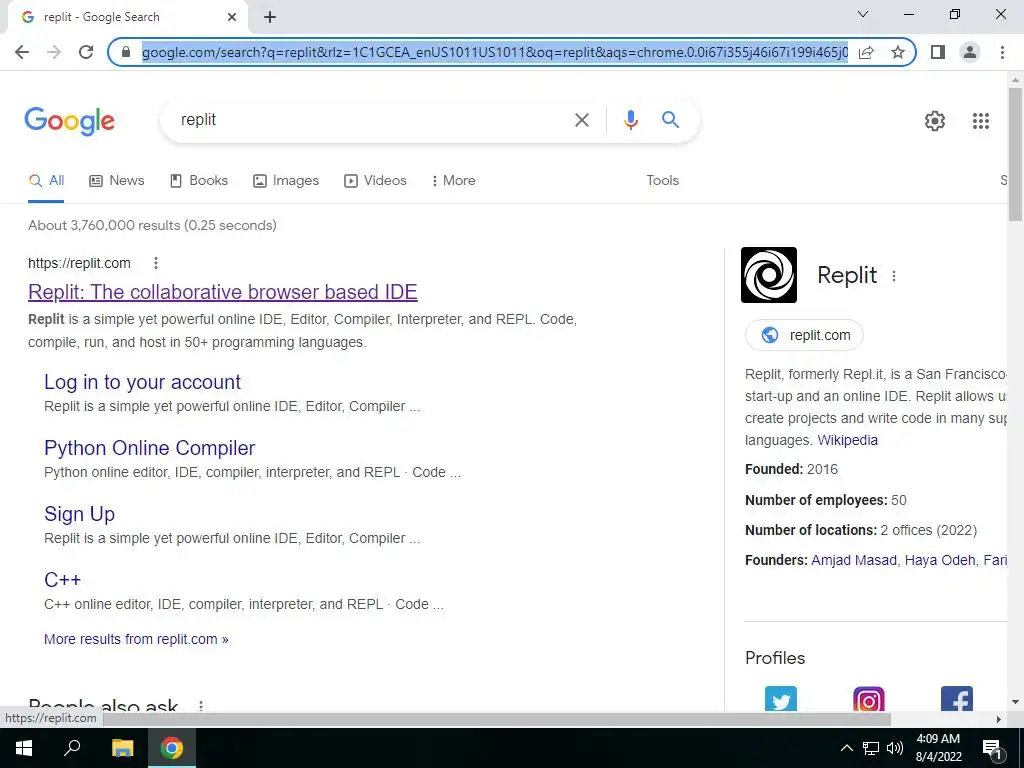This screenshot has width=1024, height=768.
Task: Open founder Amjad Masad link
Action: click(854, 560)
